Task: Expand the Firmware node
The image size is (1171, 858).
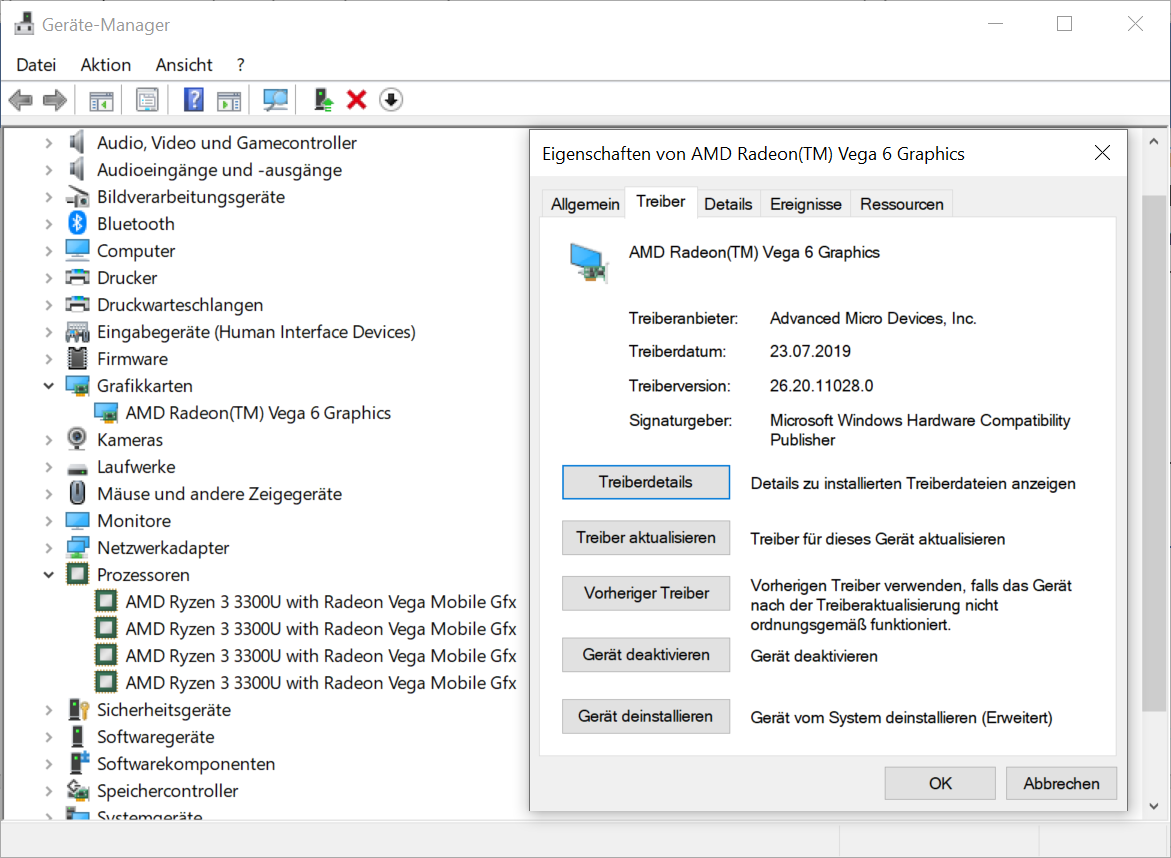Action: 49,358
